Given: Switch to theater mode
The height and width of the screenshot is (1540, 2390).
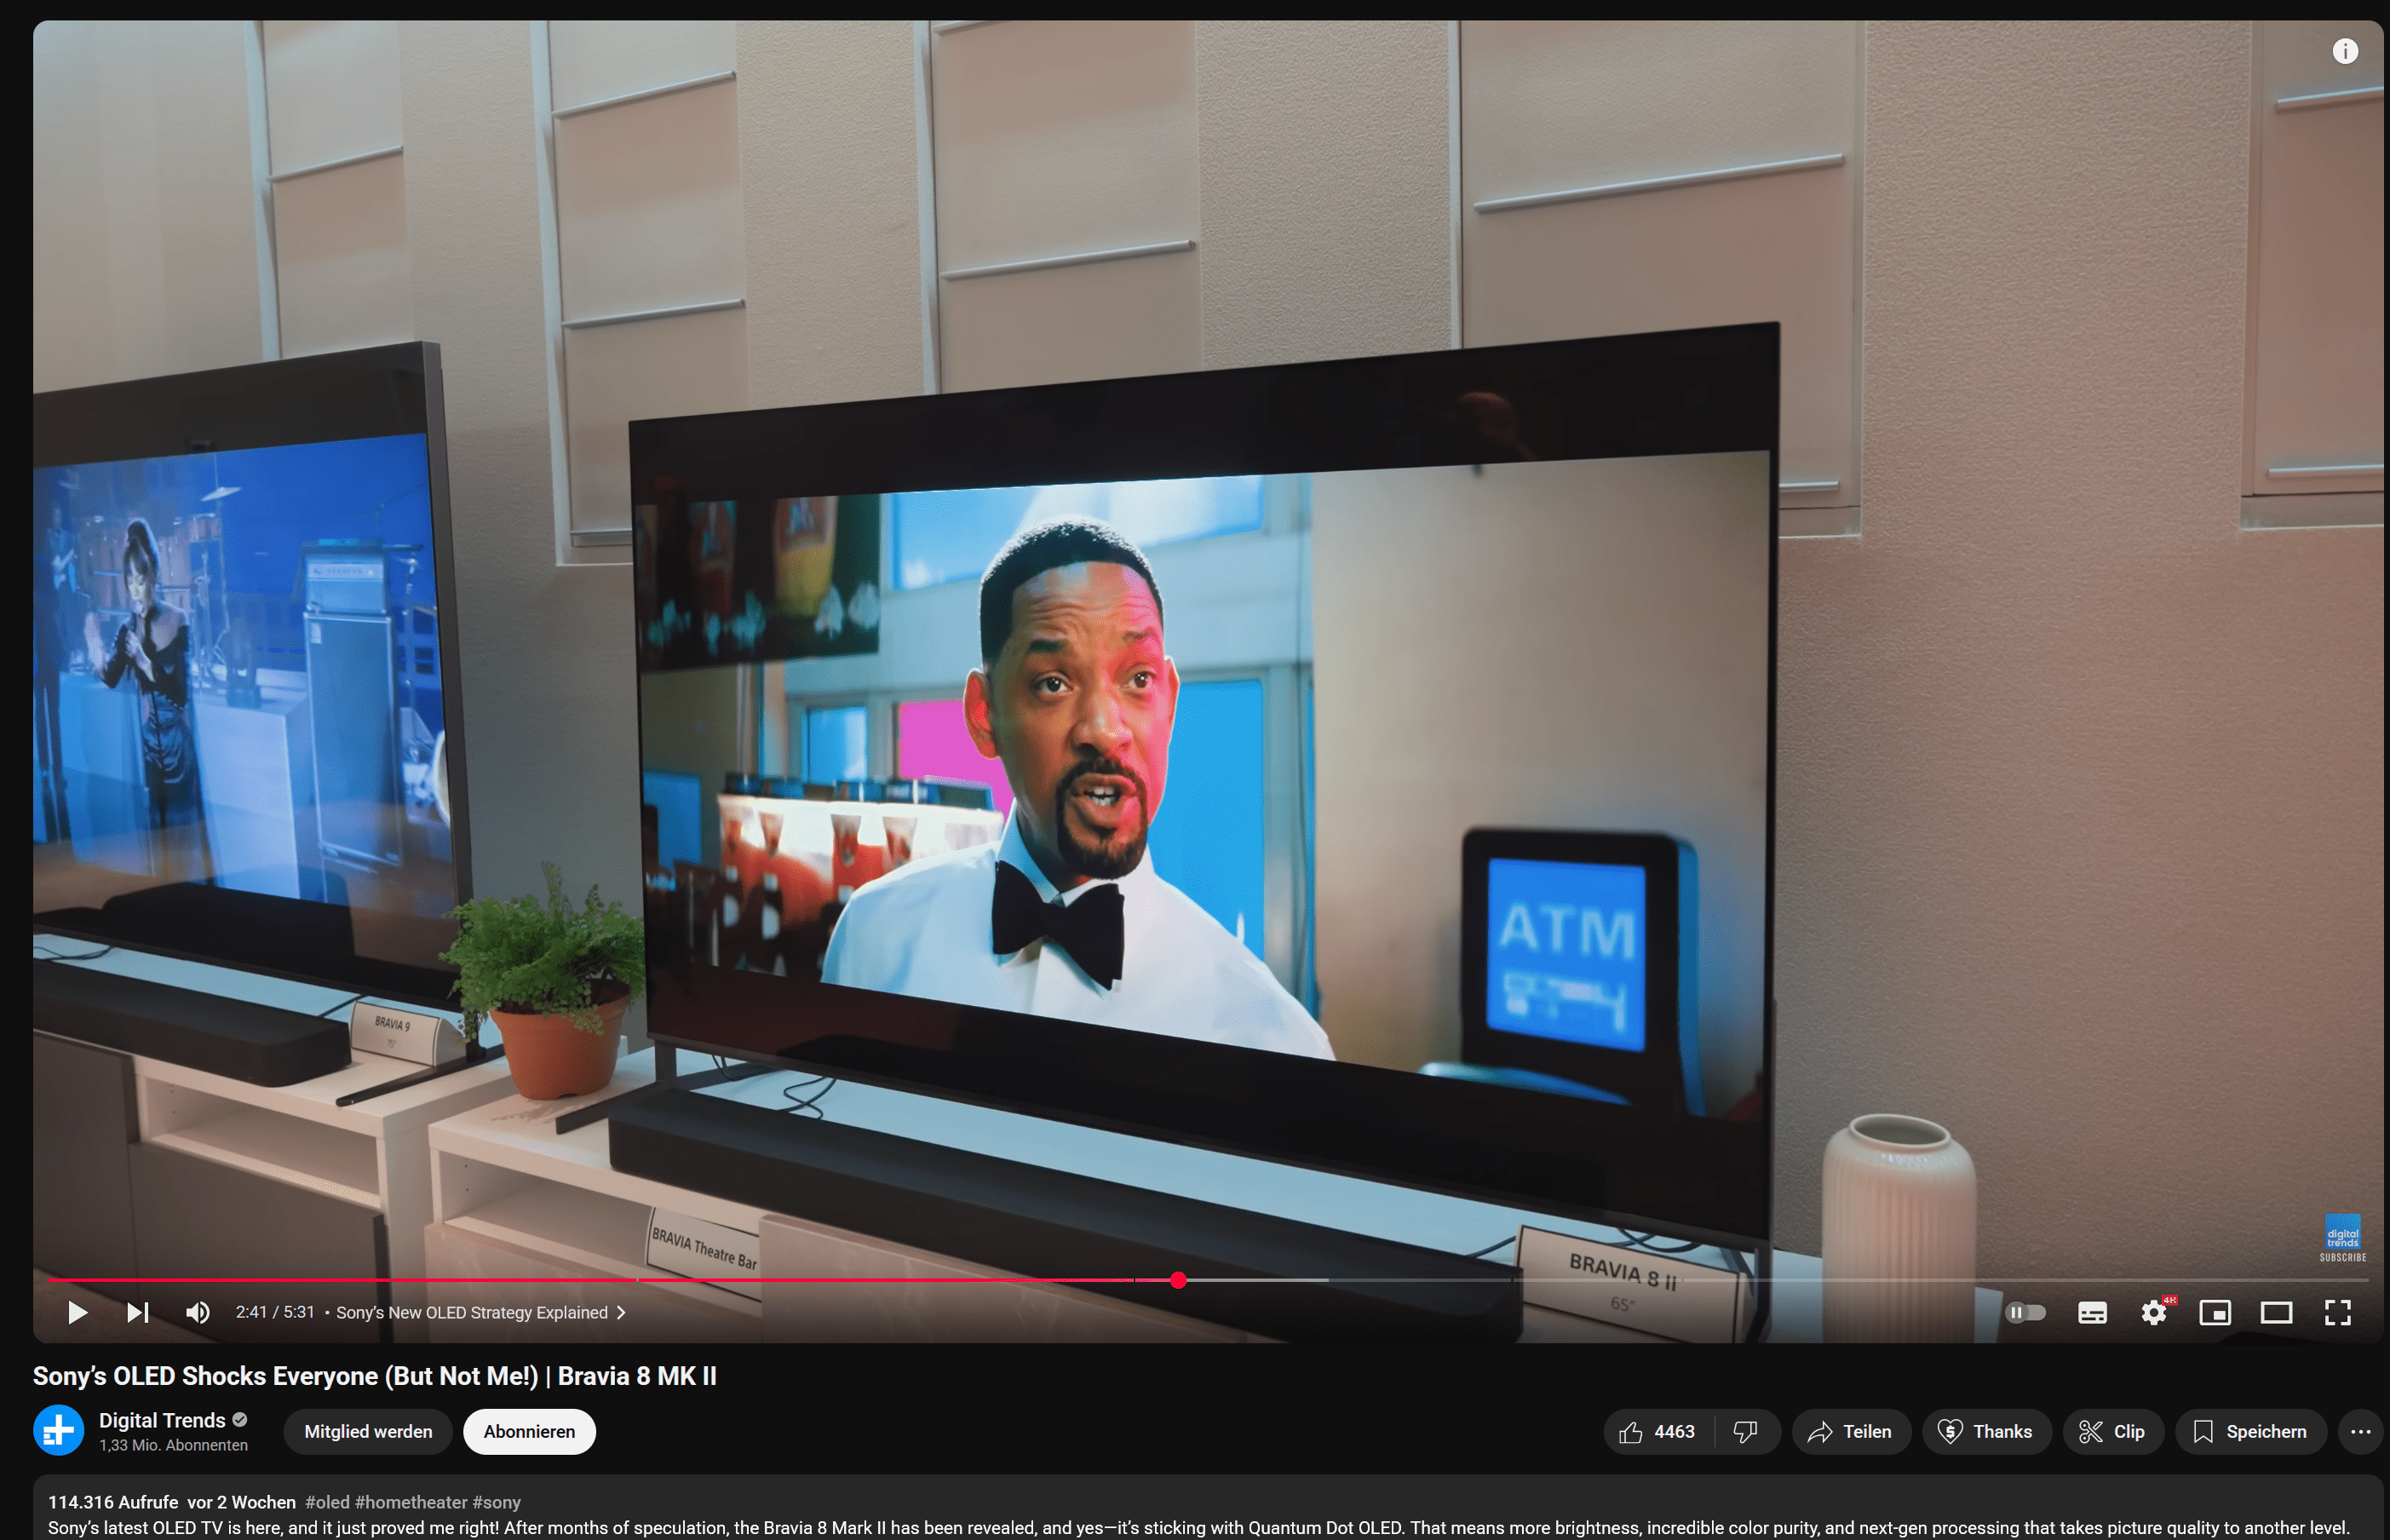Looking at the screenshot, I should click(x=2277, y=1312).
